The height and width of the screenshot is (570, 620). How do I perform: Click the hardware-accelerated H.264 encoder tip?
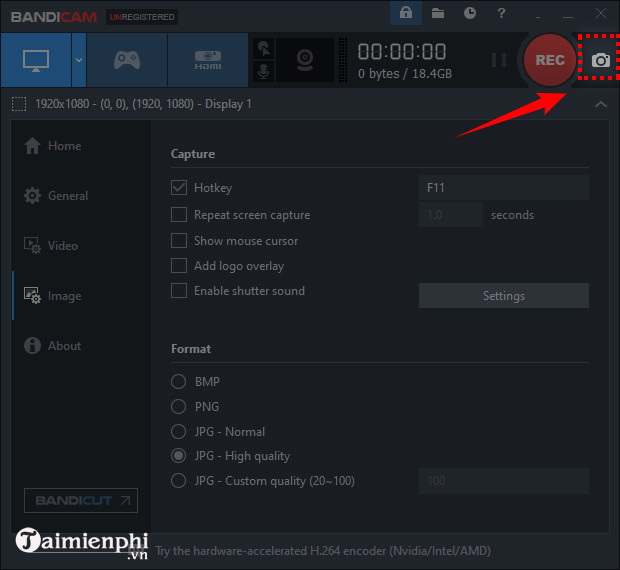click(323, 551)
